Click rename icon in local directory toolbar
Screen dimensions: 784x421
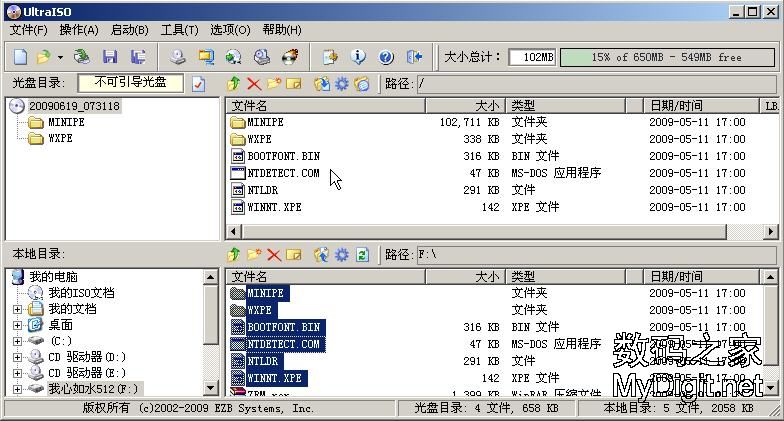[294, 254]
